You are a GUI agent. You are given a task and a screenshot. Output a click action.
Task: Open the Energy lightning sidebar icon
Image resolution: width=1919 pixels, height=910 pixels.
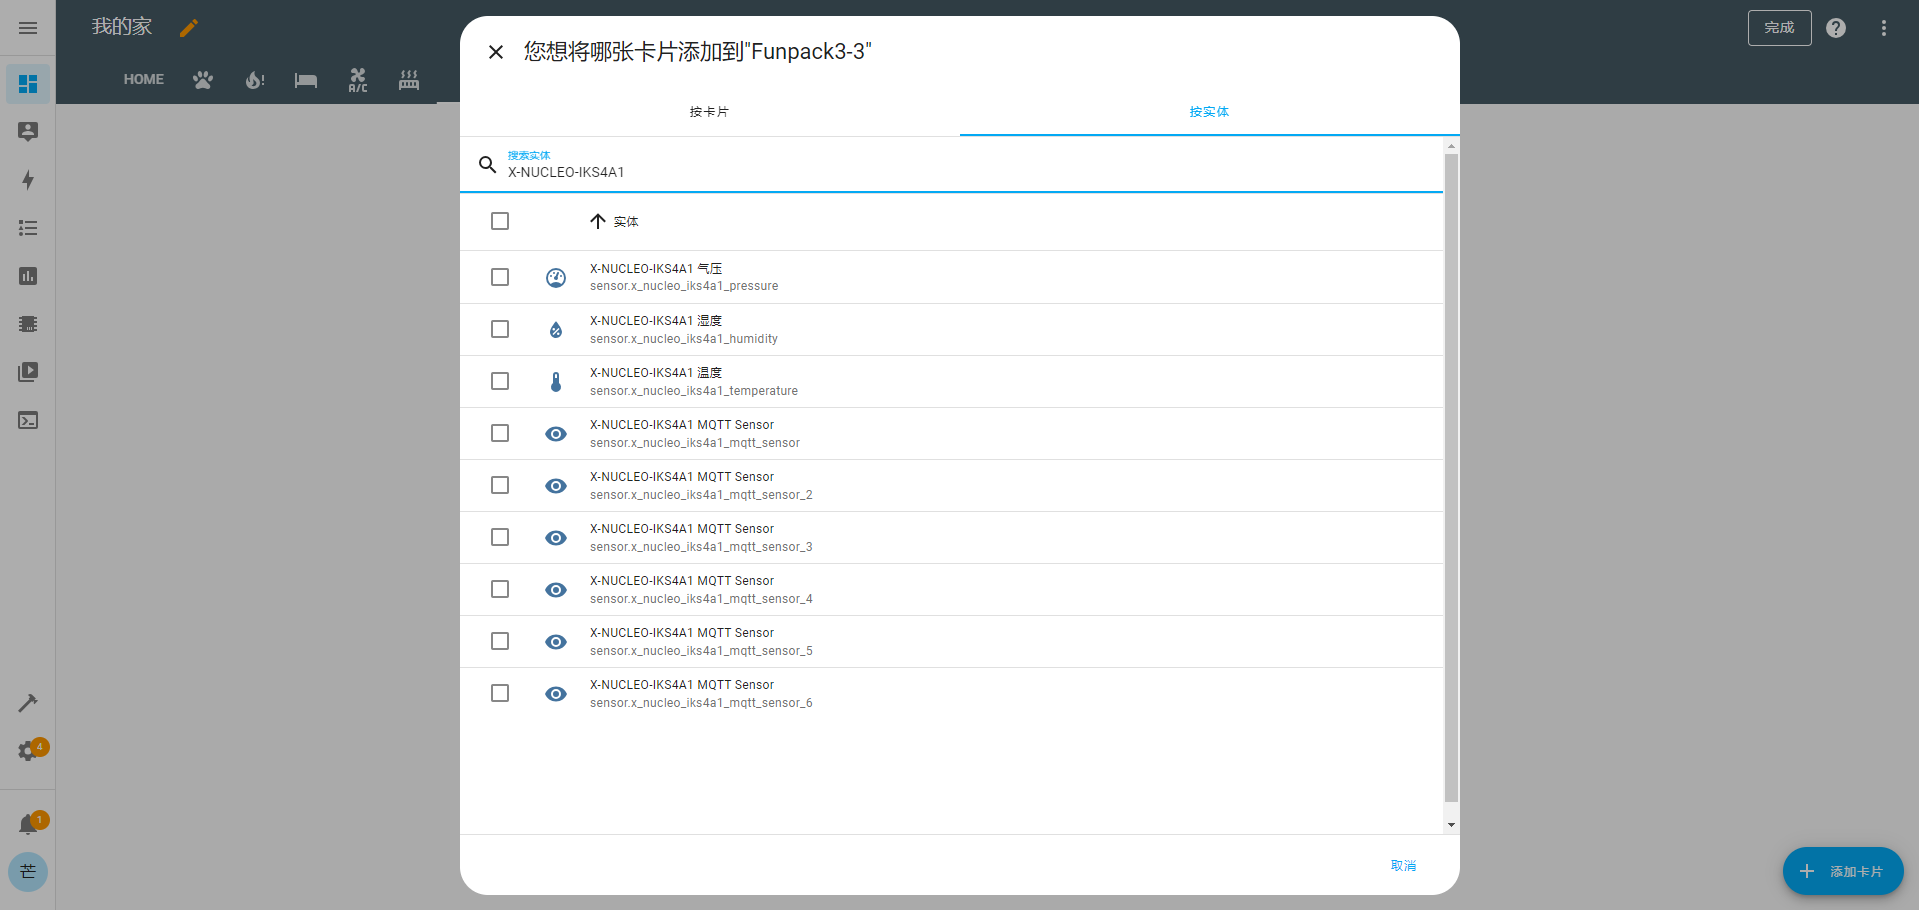pos(28,180)
